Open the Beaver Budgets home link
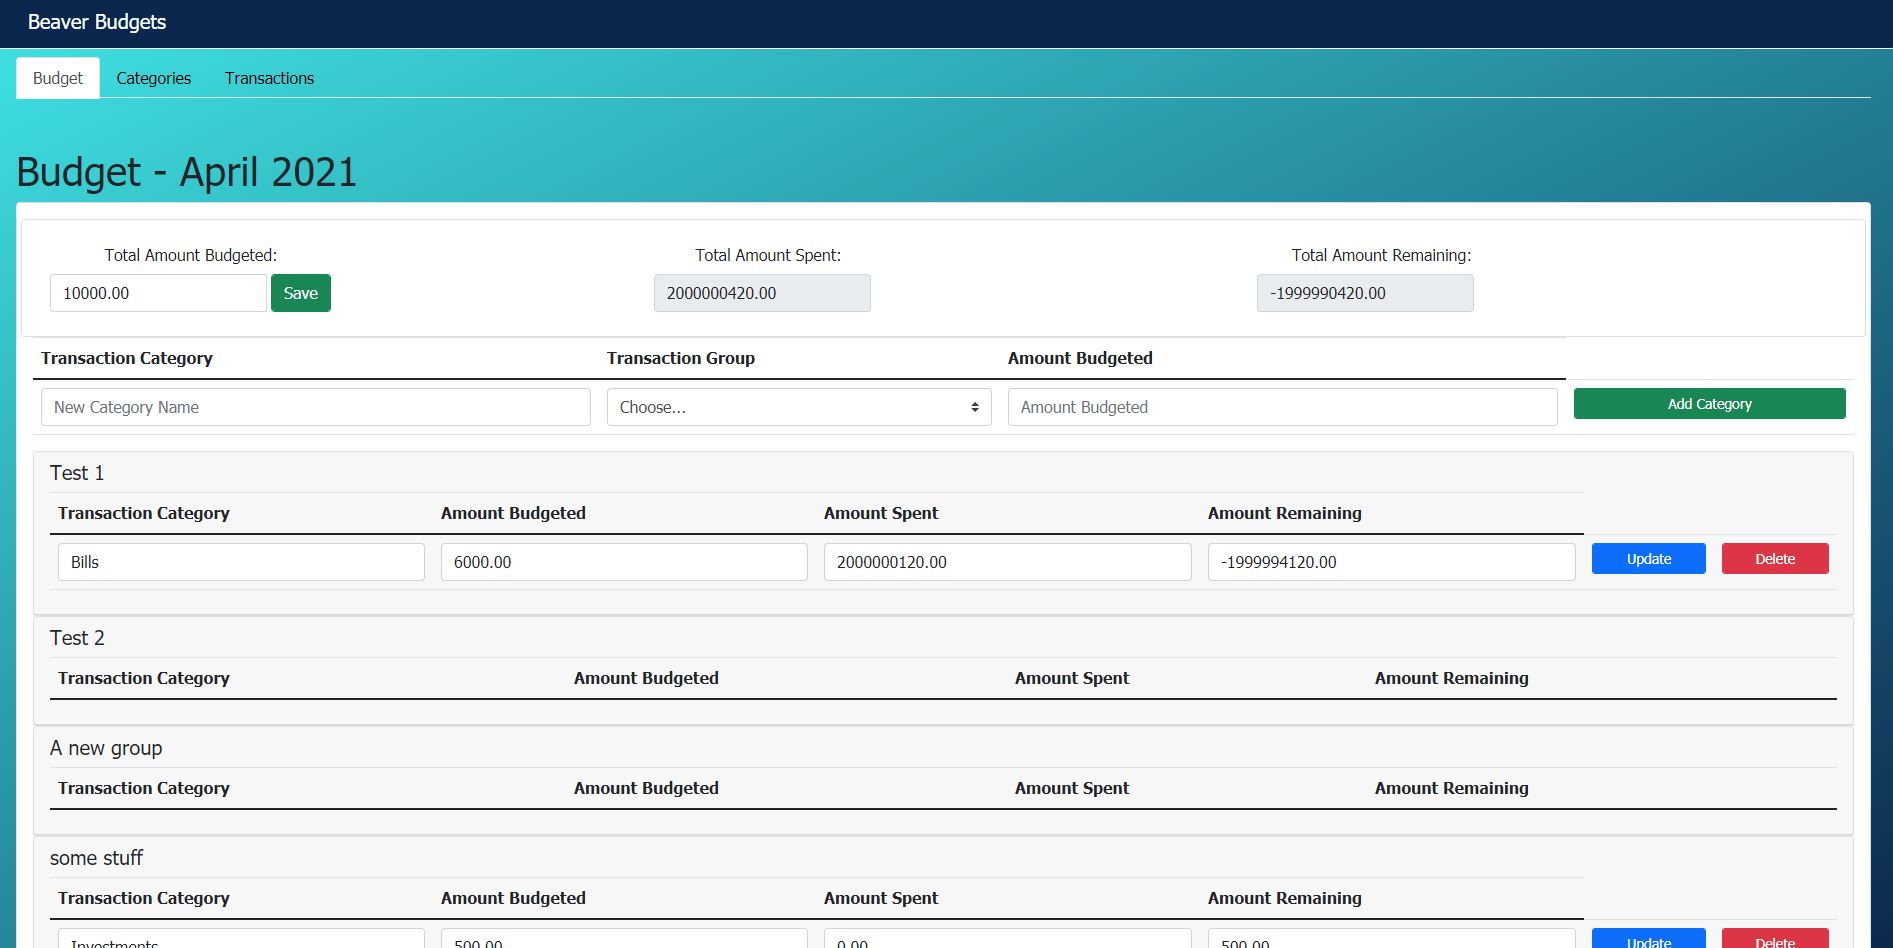 click(97, 22)
